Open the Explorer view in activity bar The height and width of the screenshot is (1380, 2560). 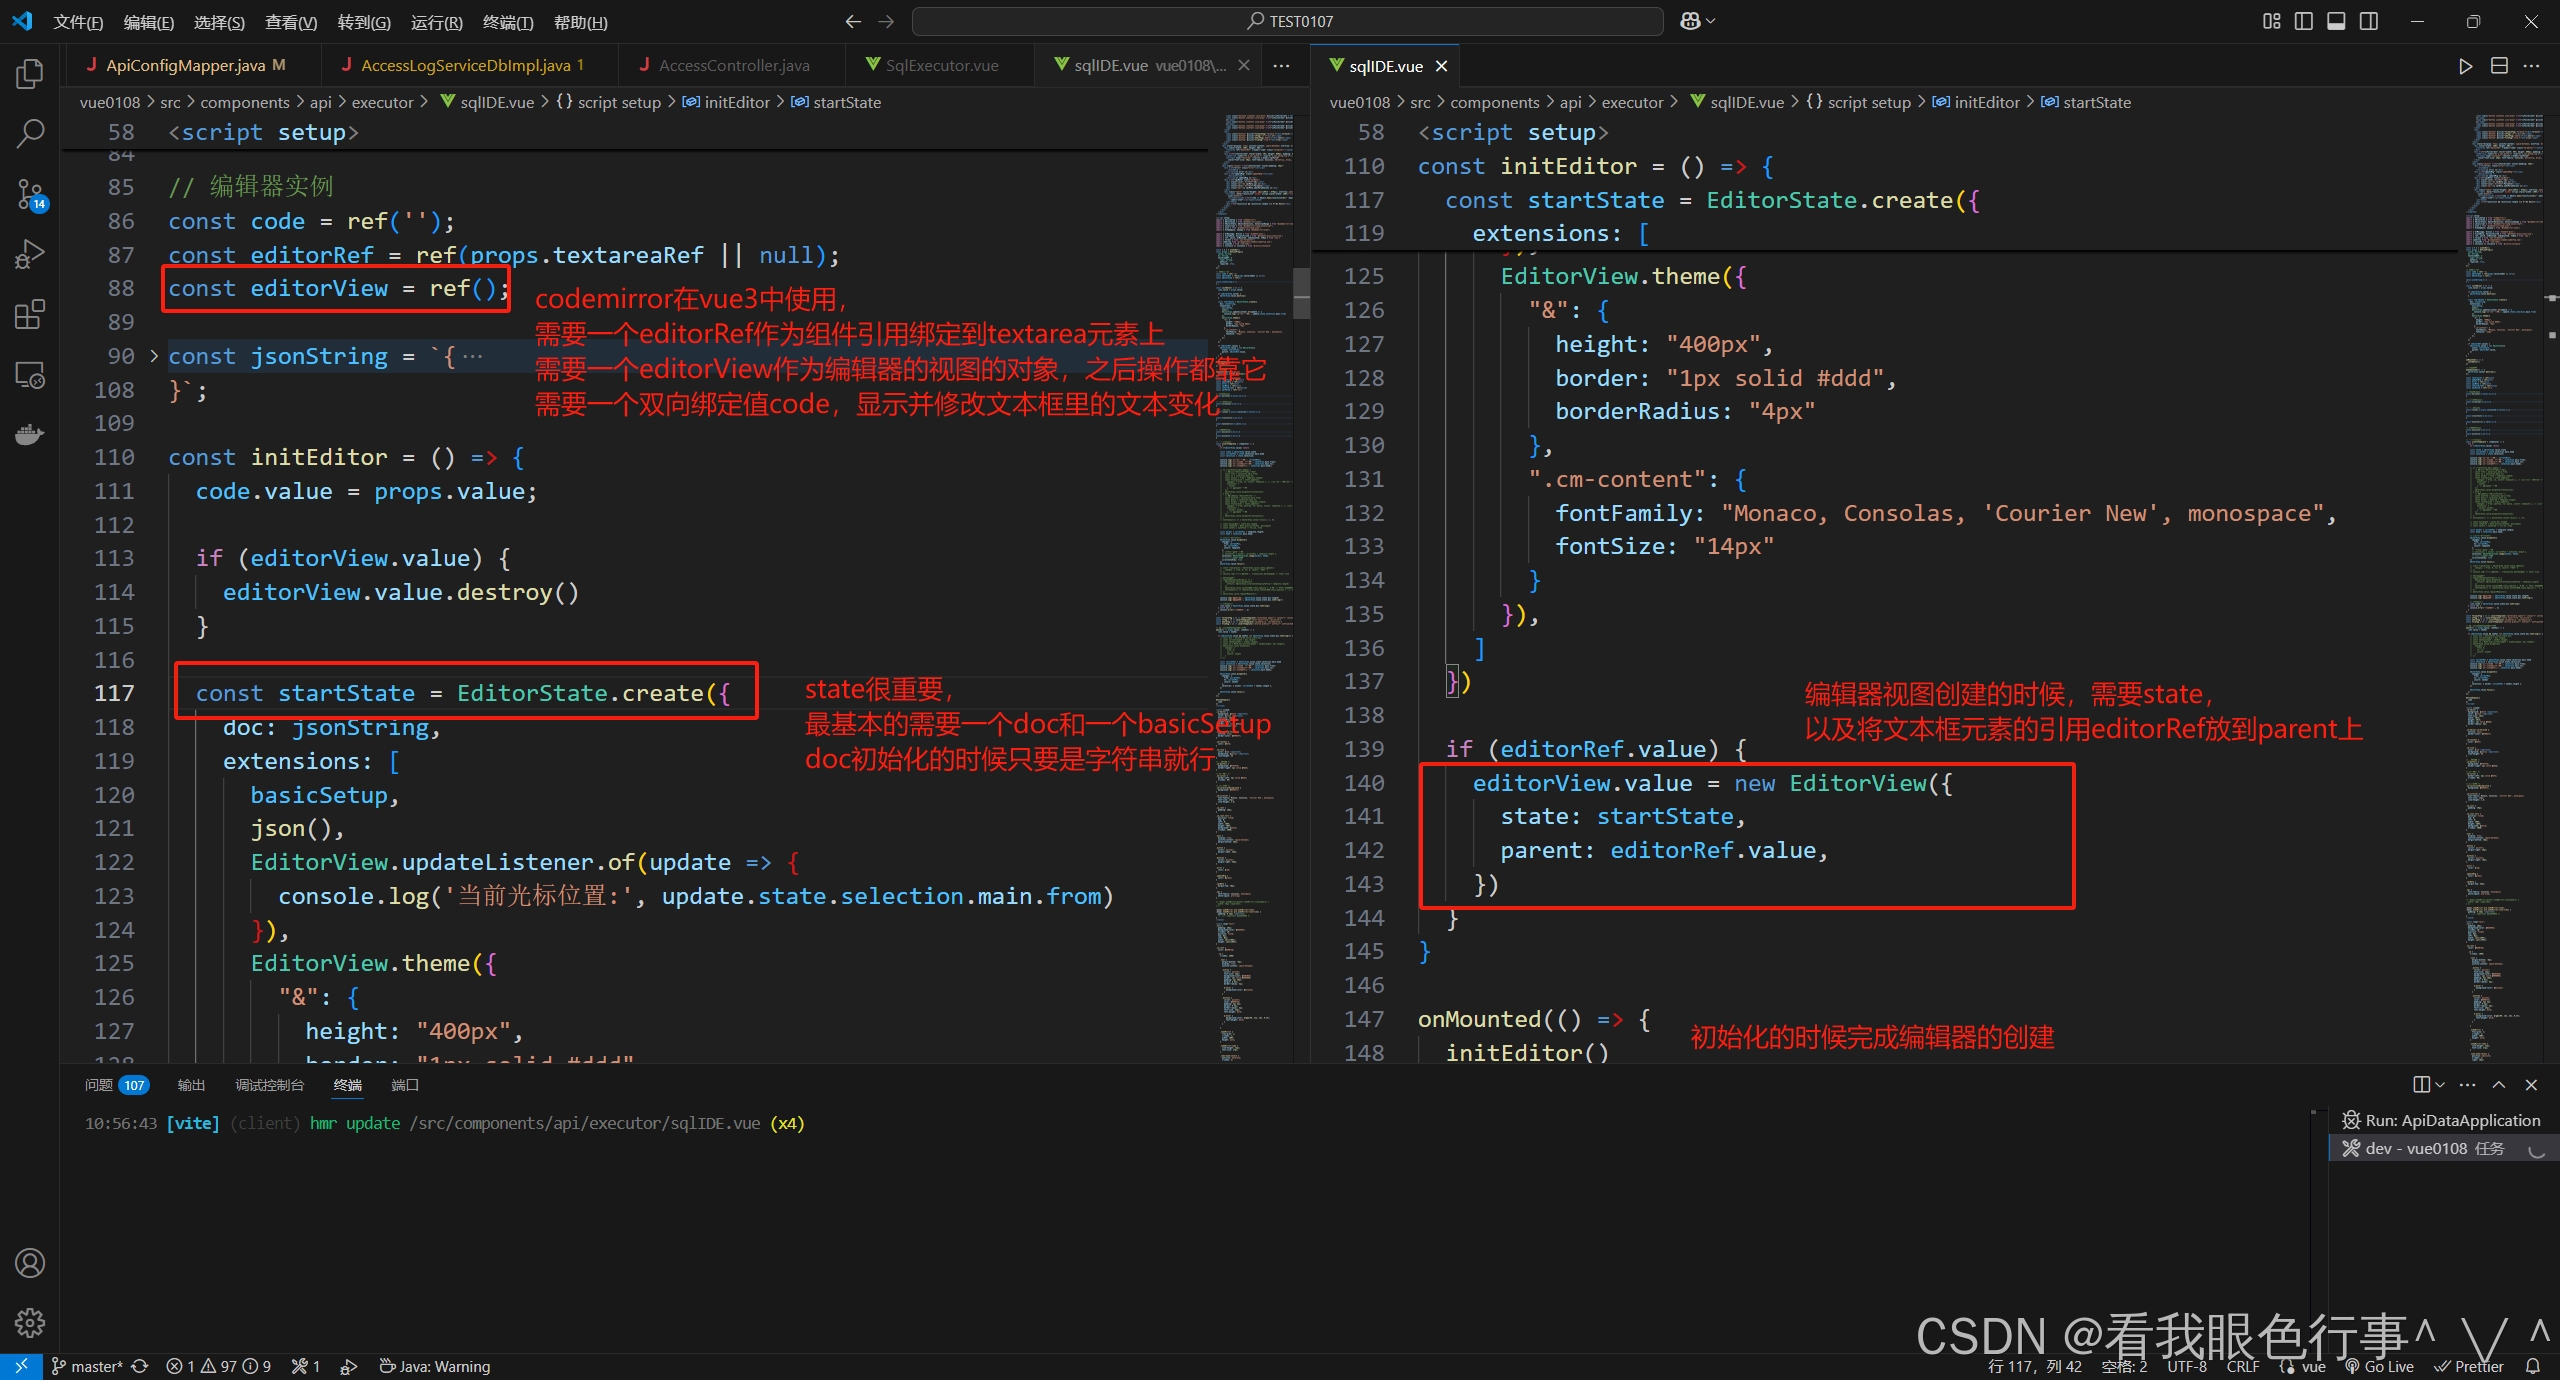30,74
